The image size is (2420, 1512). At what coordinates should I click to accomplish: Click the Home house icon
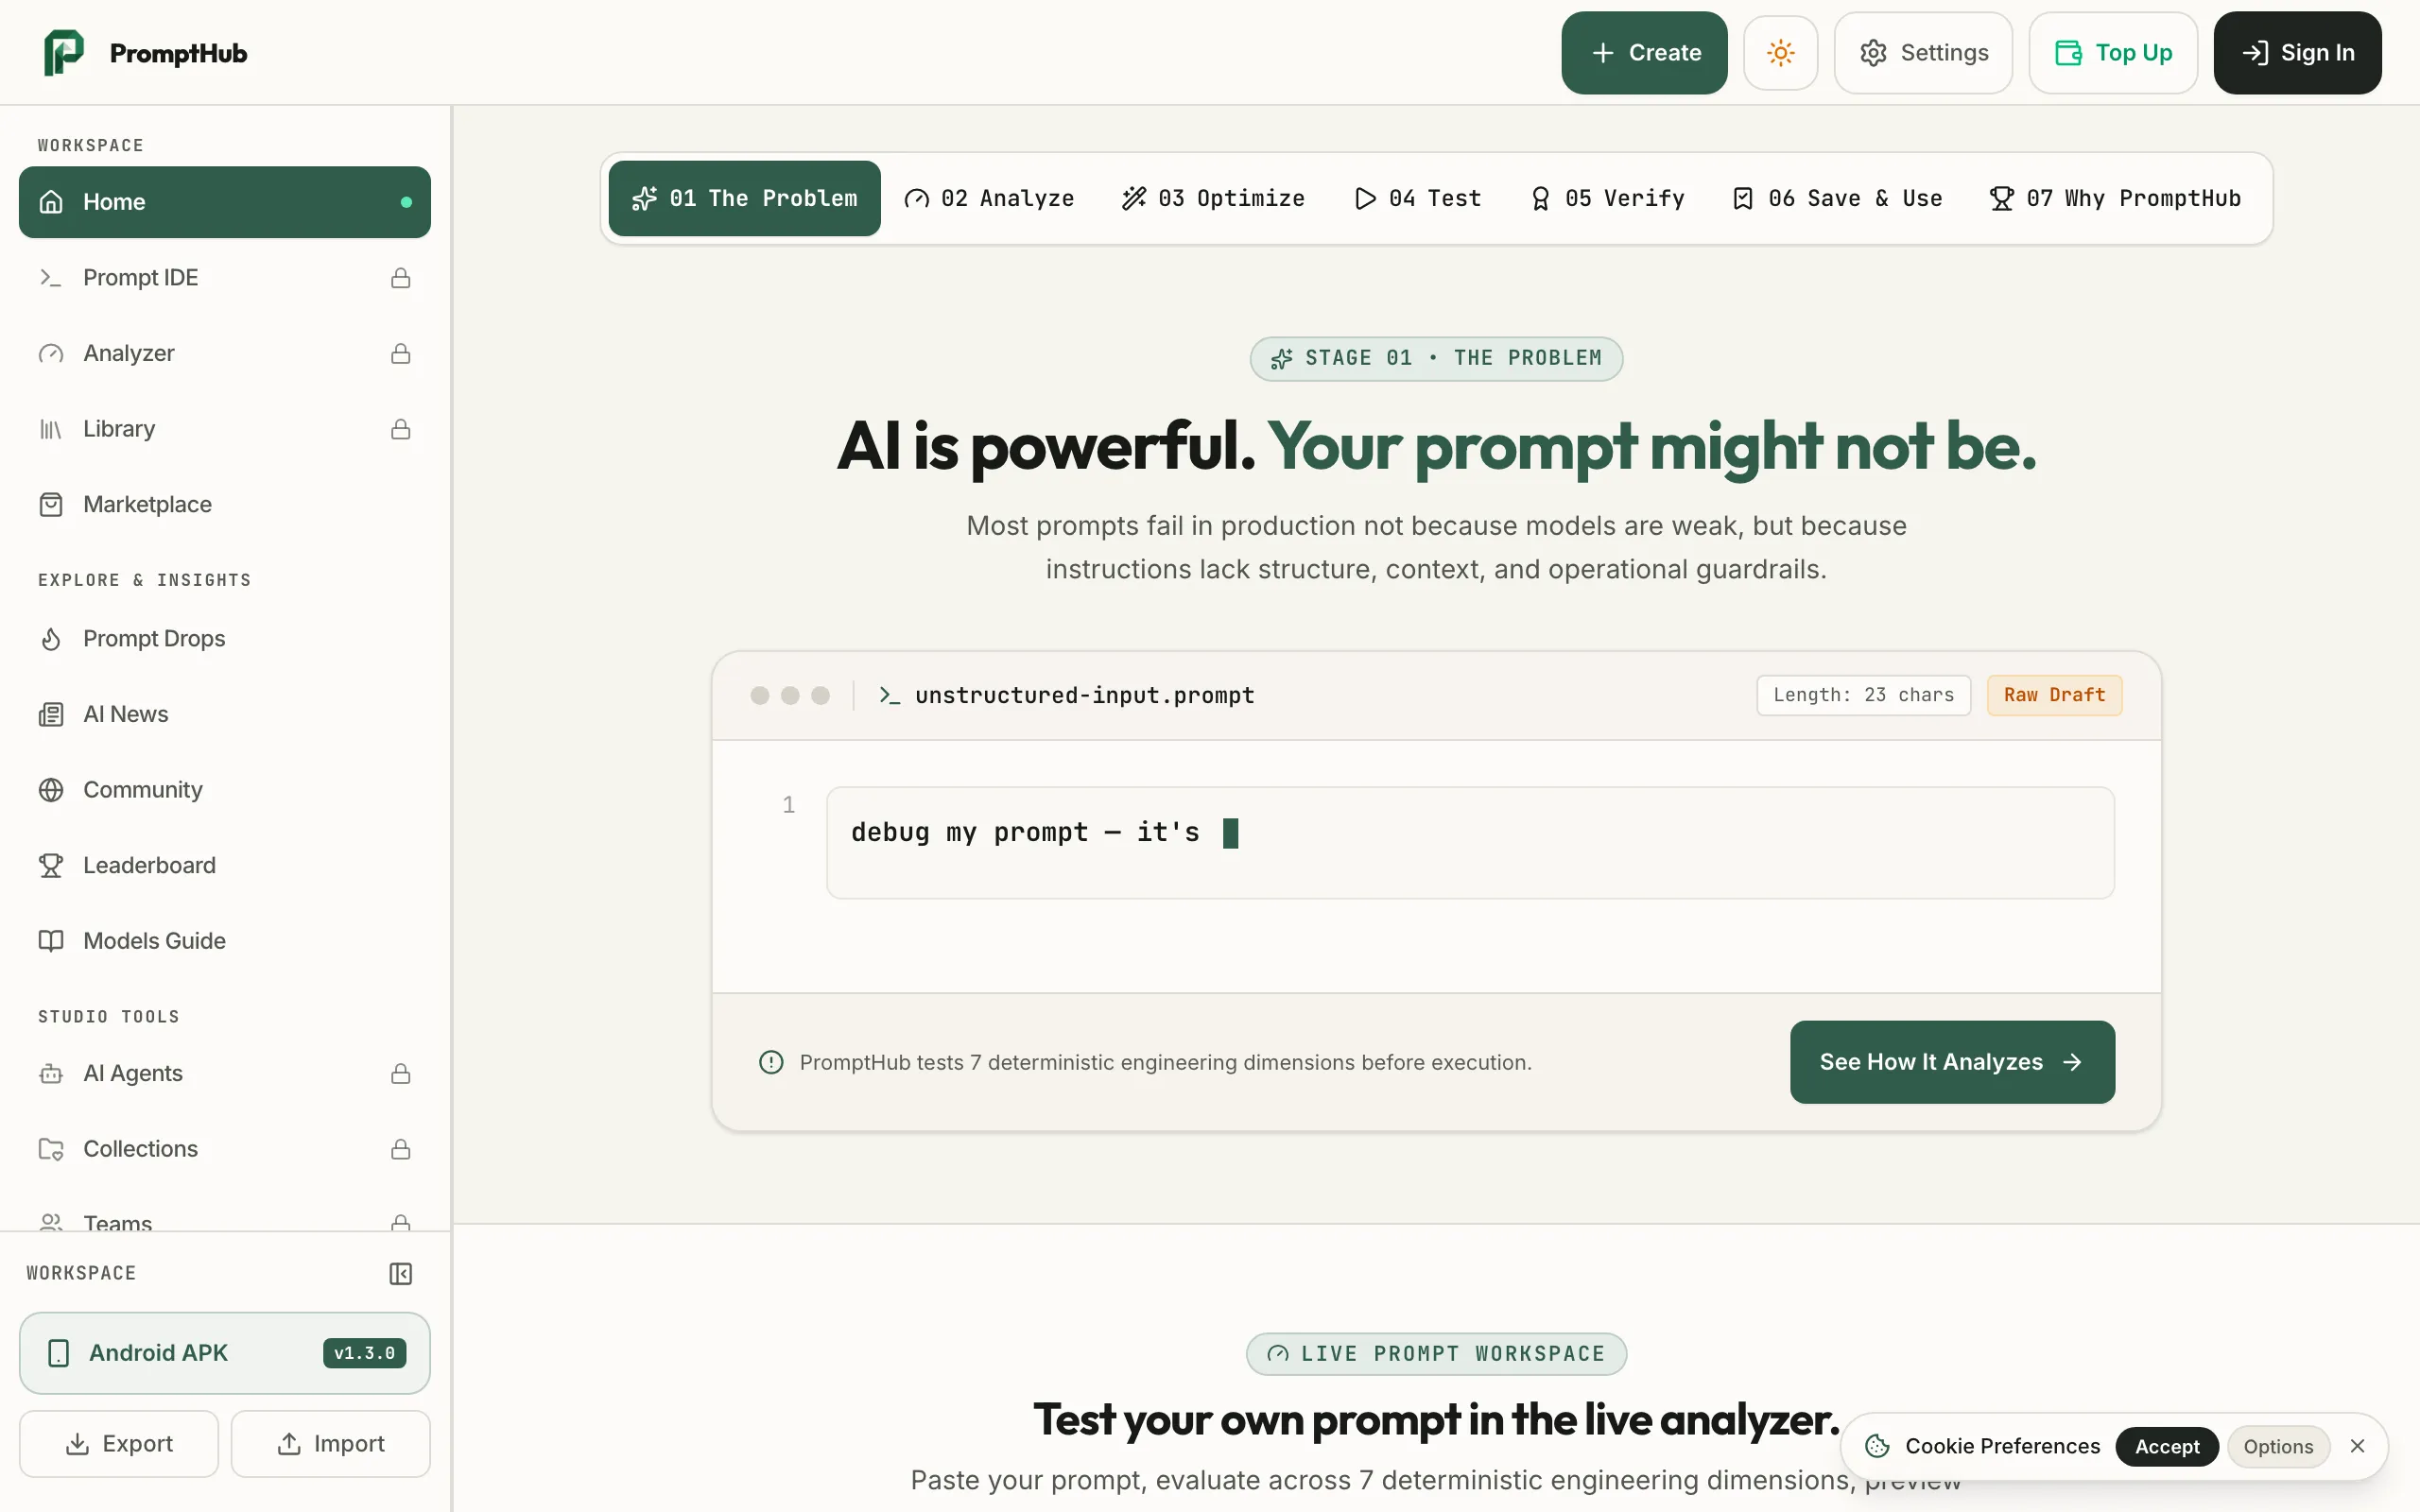coord(51,202)
